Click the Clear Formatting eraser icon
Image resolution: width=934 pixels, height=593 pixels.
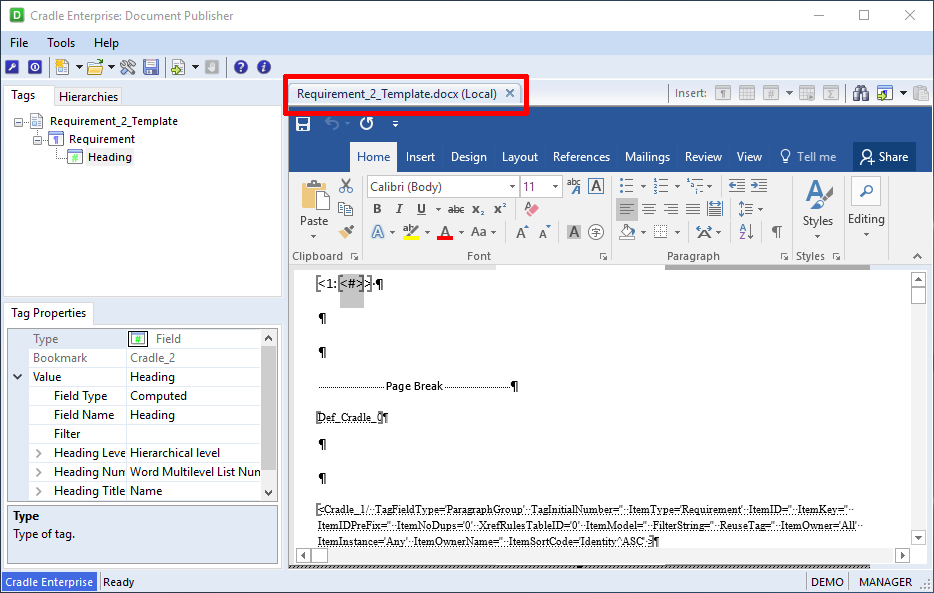pyautogui.click(x=531, y=209)
